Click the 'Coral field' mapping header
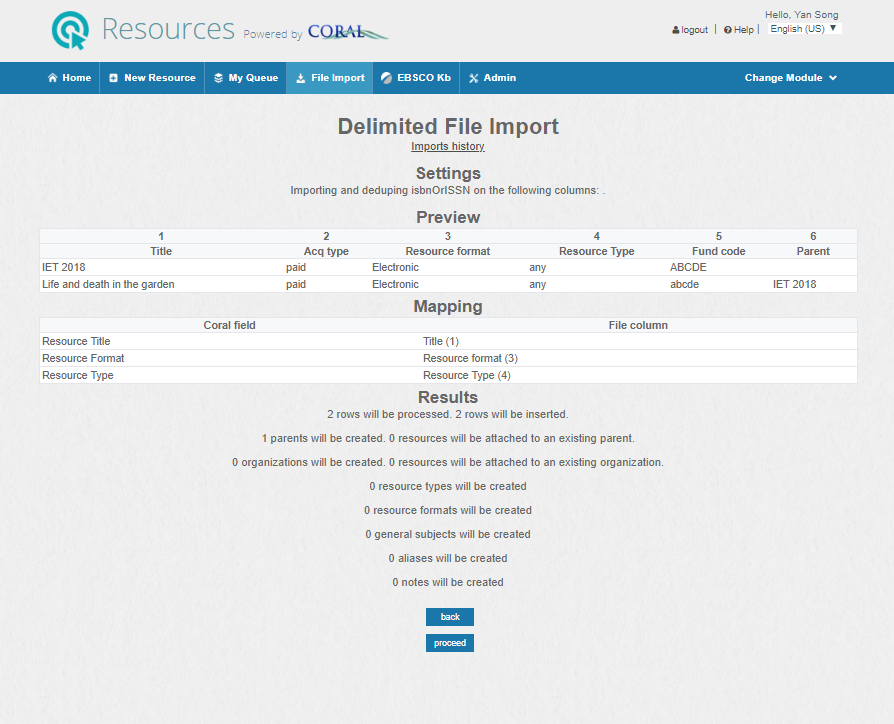The image size is (894, 724). point(229,326)
